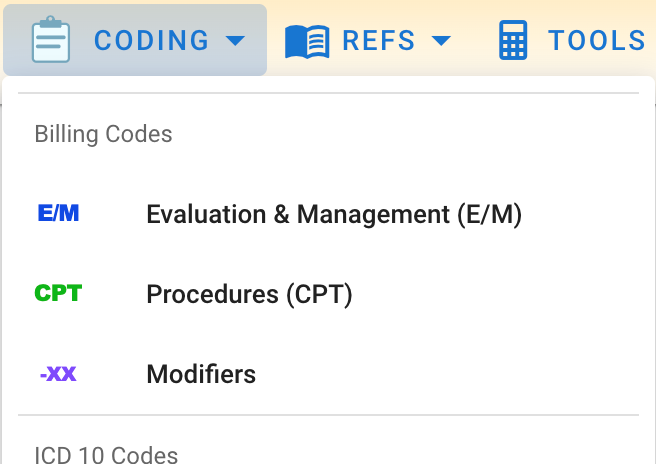Open the TOOLS menu label

point(596,41)
